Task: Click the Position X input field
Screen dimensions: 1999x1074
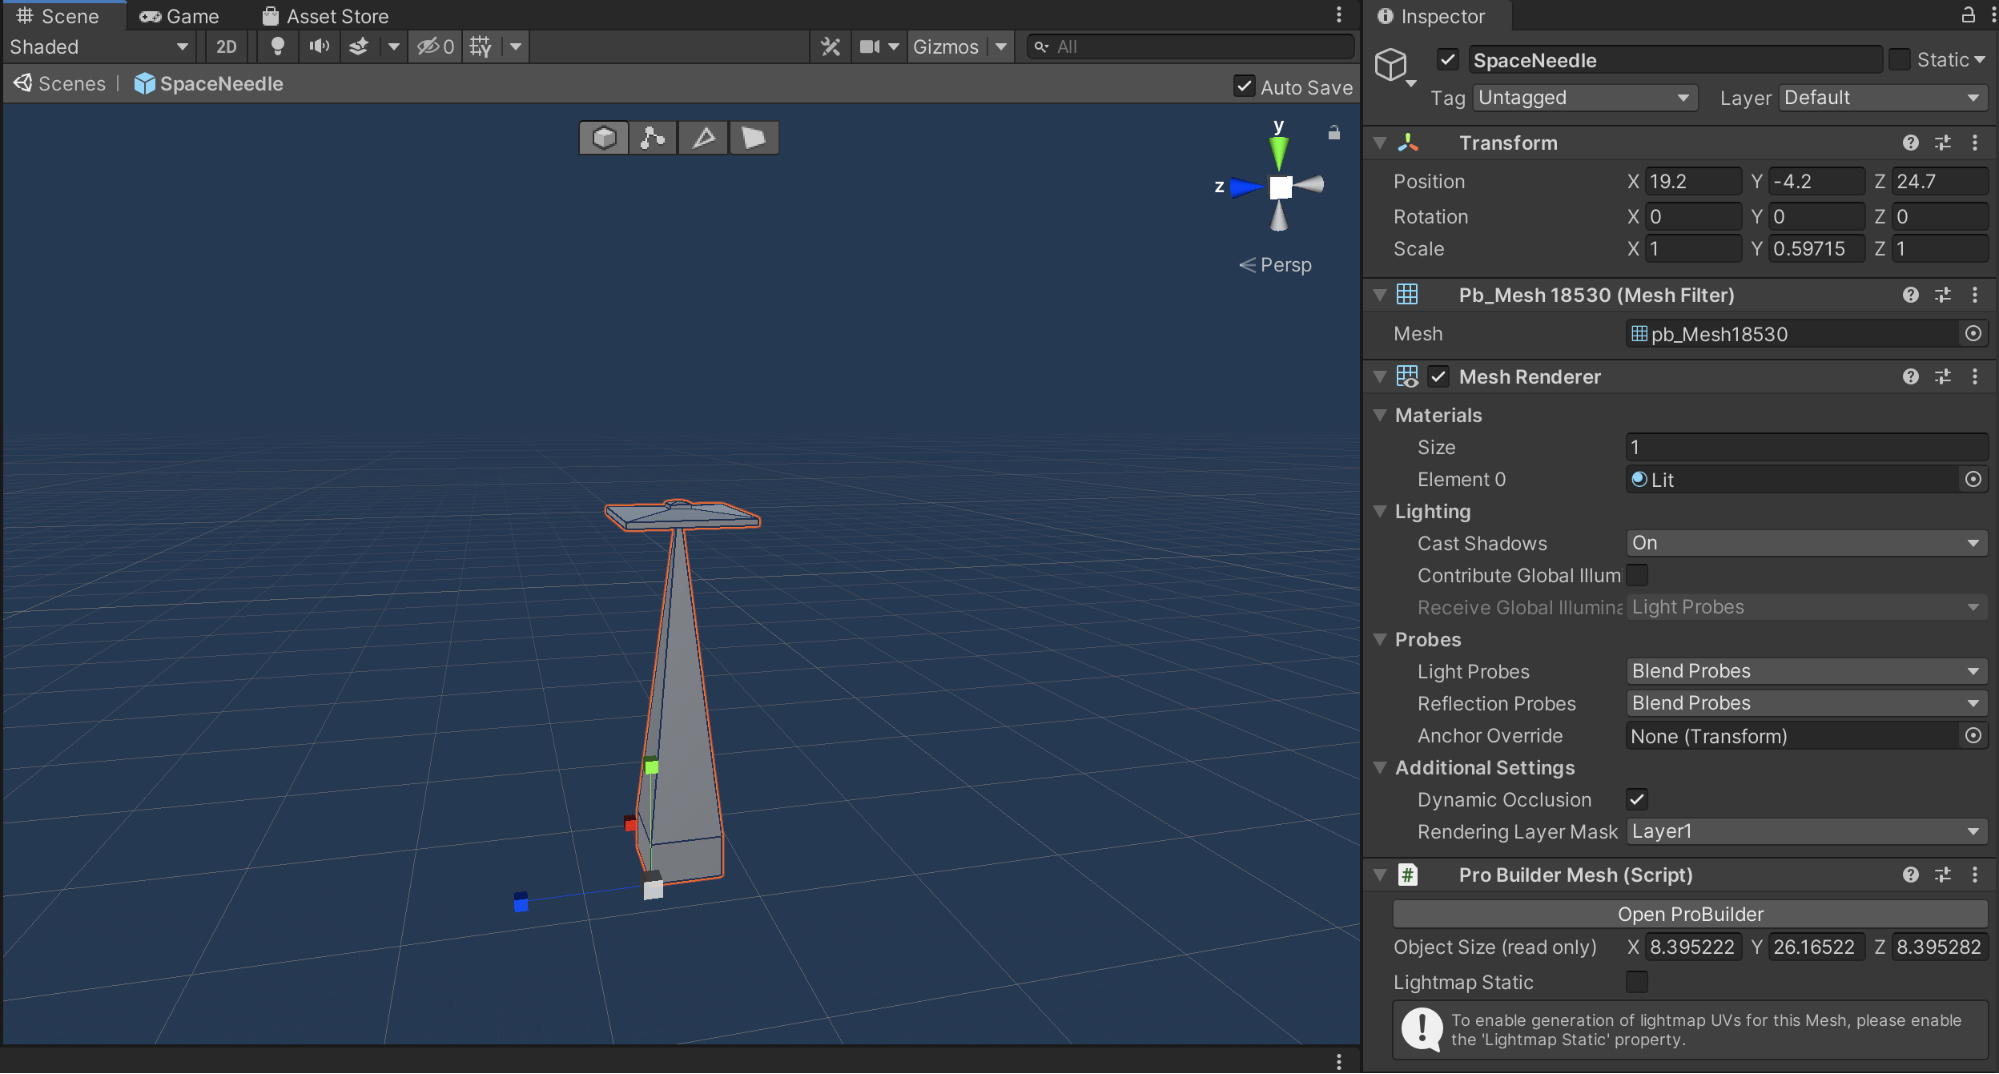Action: coord(1693,181)
